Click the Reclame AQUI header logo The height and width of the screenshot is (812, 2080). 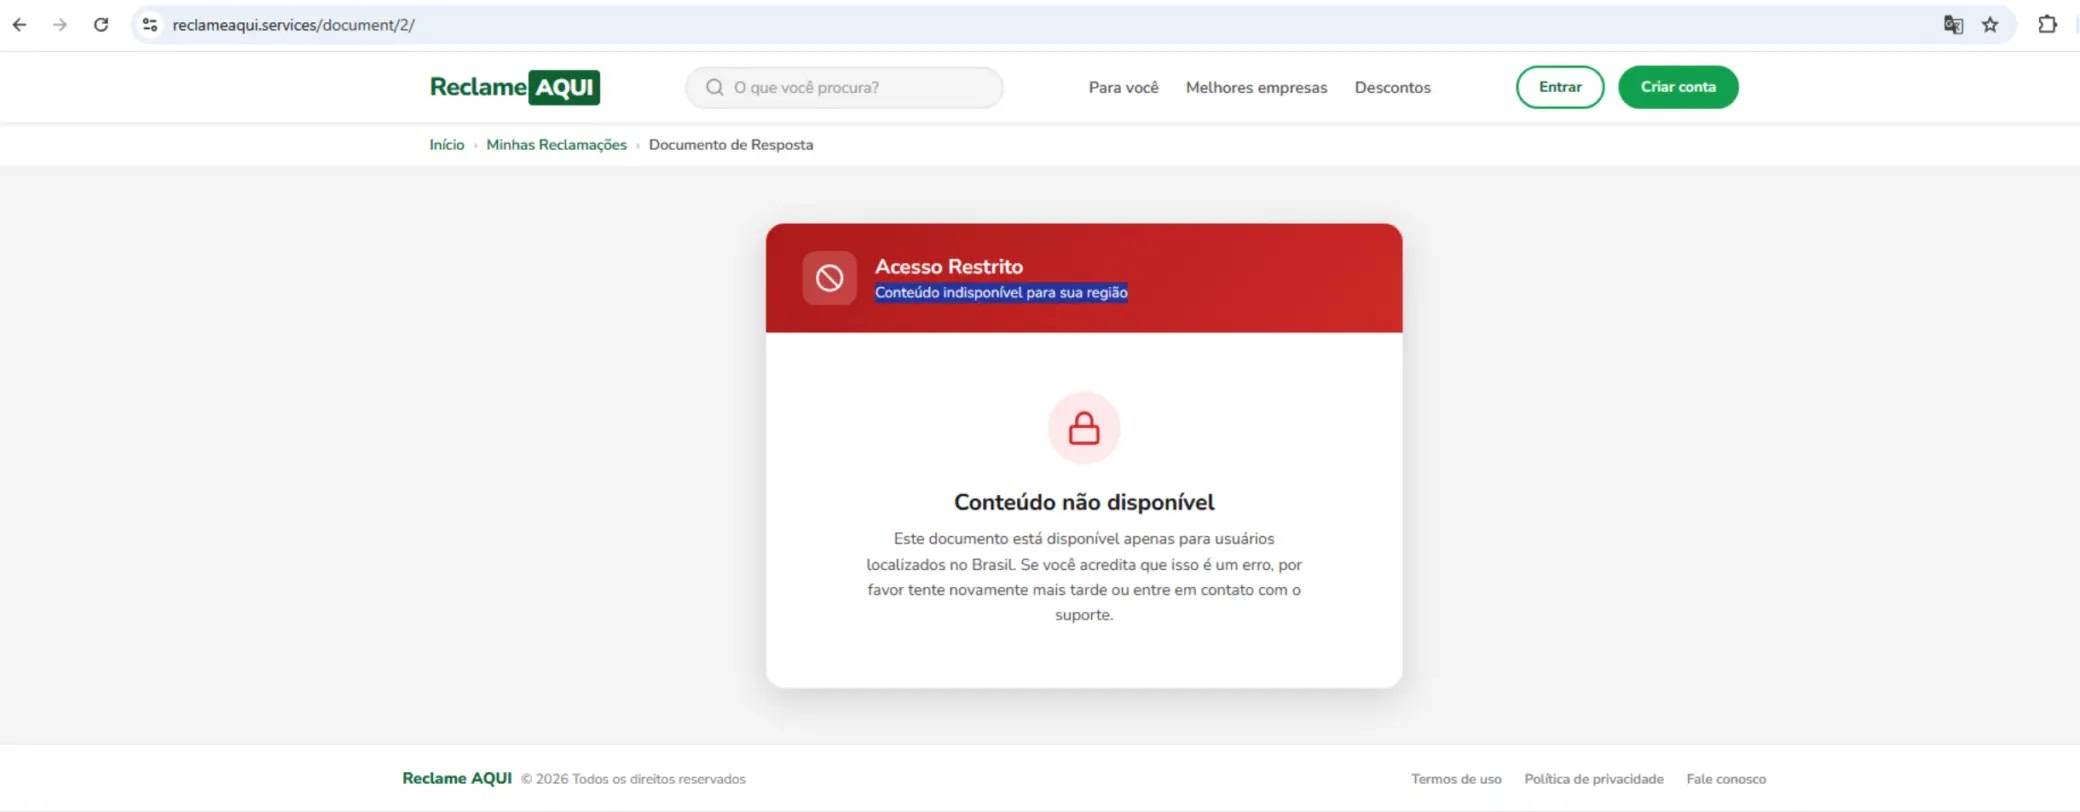[x=515, y=87]
